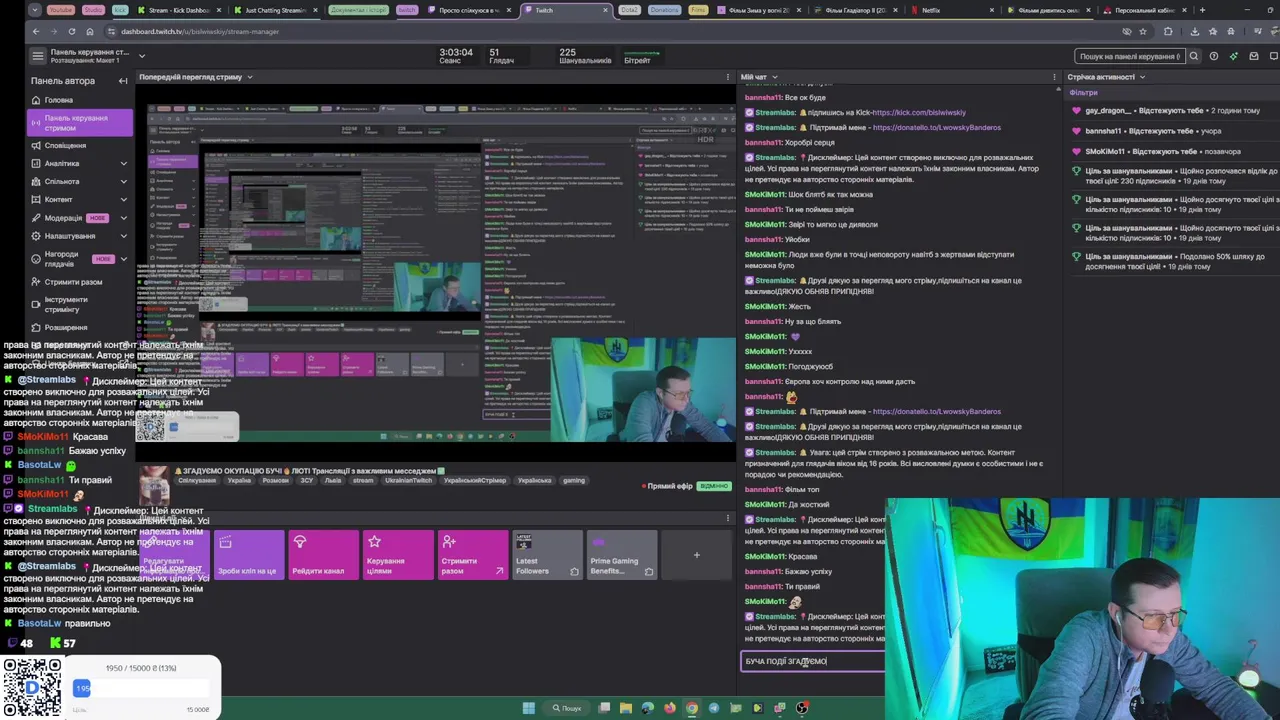Switch to the Just Chatting Streaming tab
Image resolution: width=1280 pixels, height=720 pixels.
pyautogui.click(x=276, y=10)
